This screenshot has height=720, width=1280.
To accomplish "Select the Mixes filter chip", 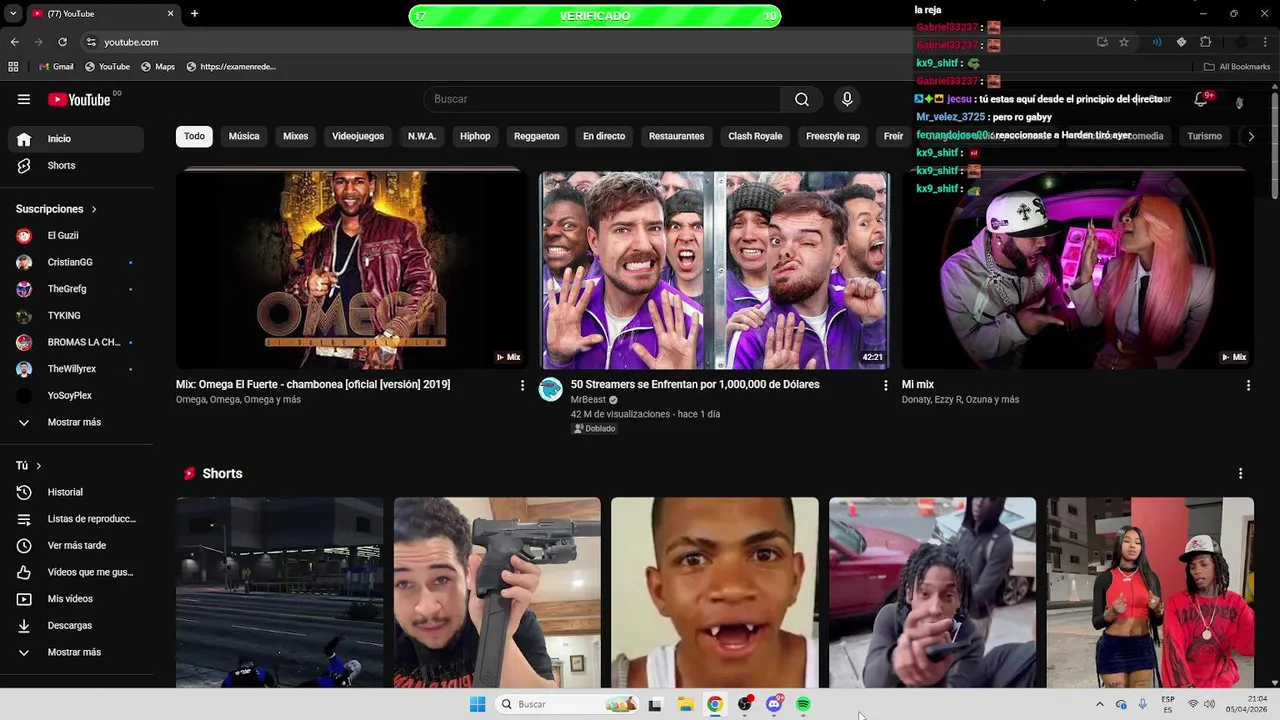I will point(296,136).
